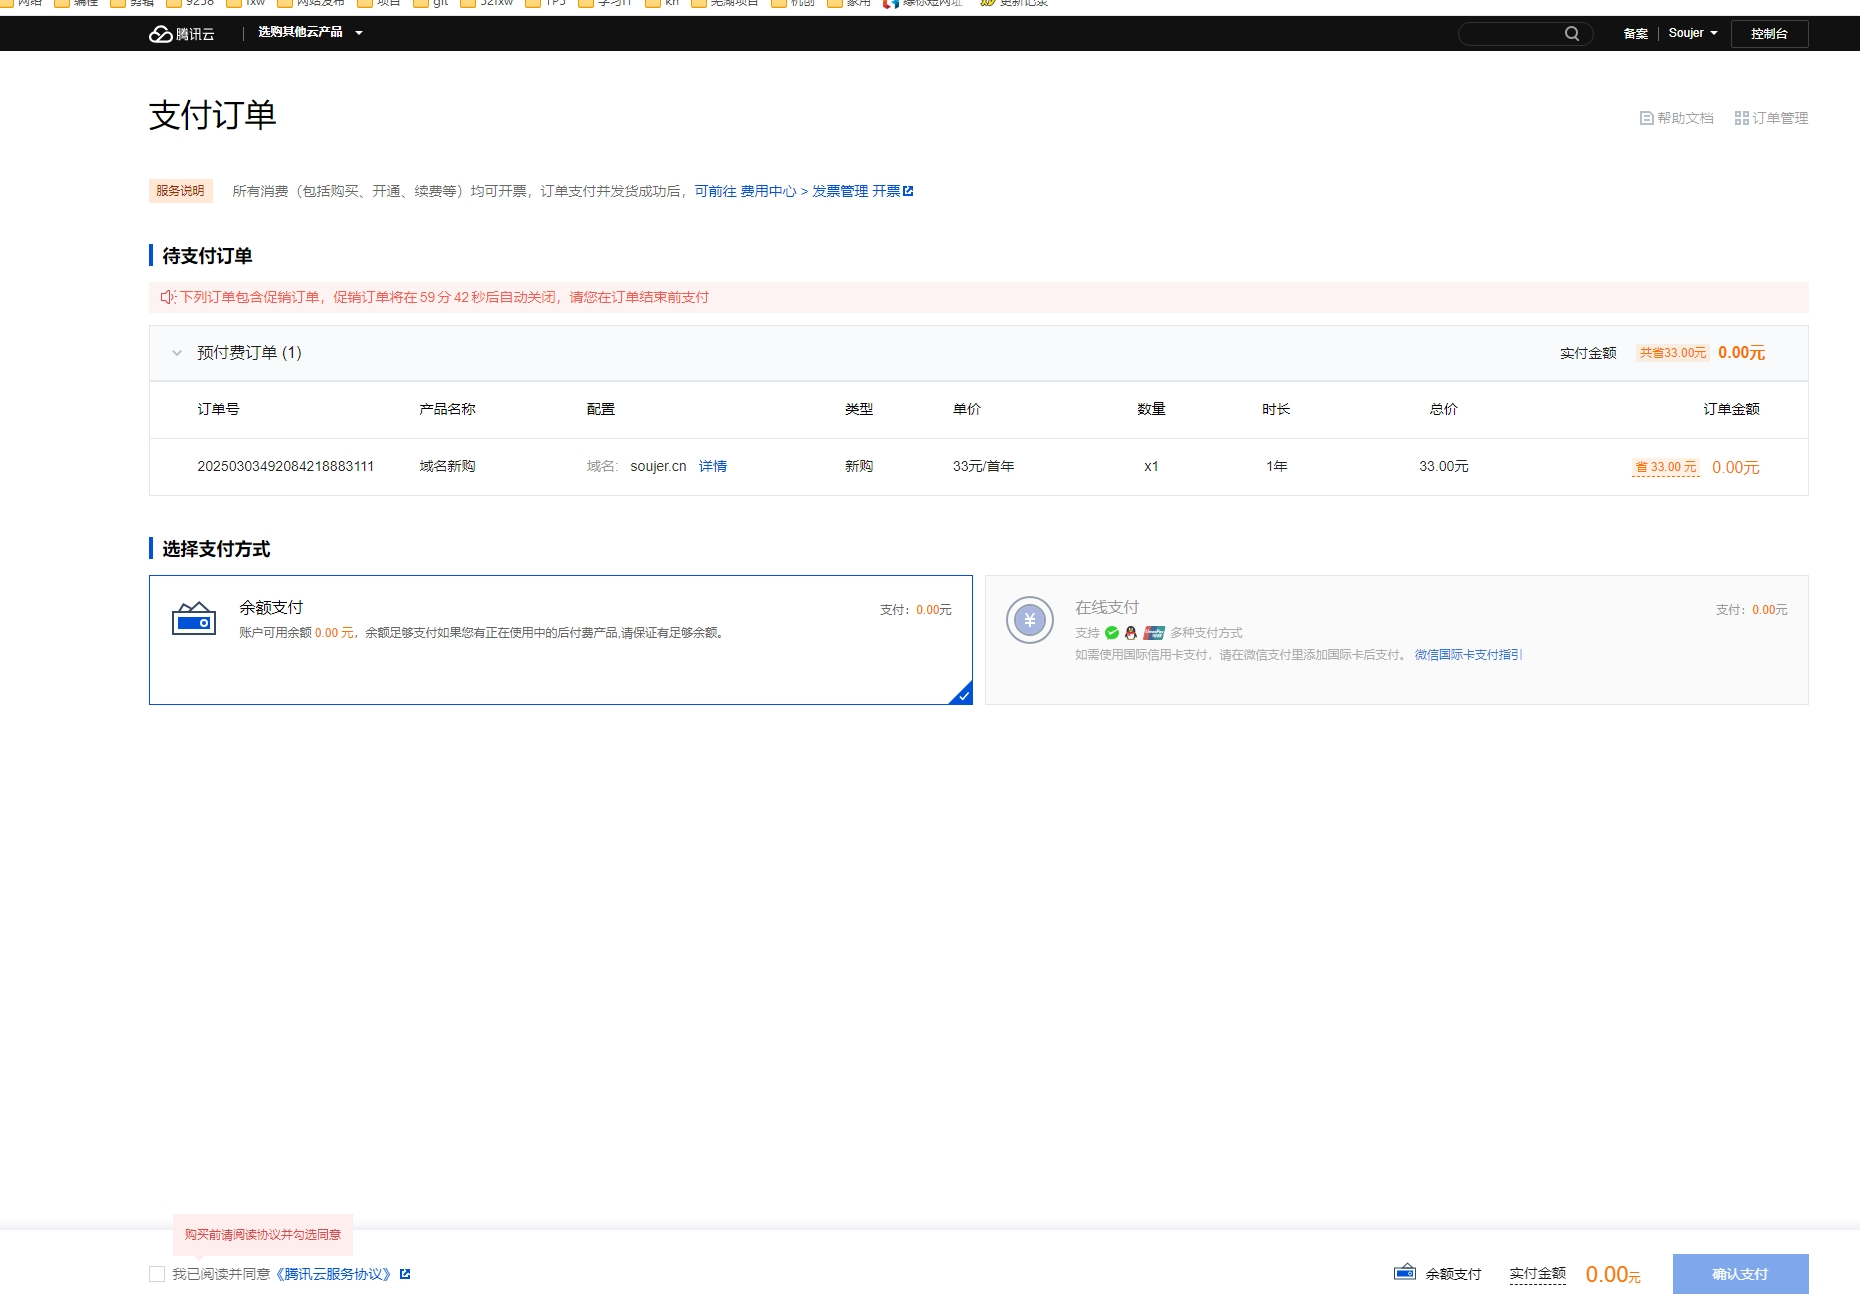This screenshot has height=1303, width=1860.
Task: Open 订单管理 order management link
Action: click(1771, 118)
